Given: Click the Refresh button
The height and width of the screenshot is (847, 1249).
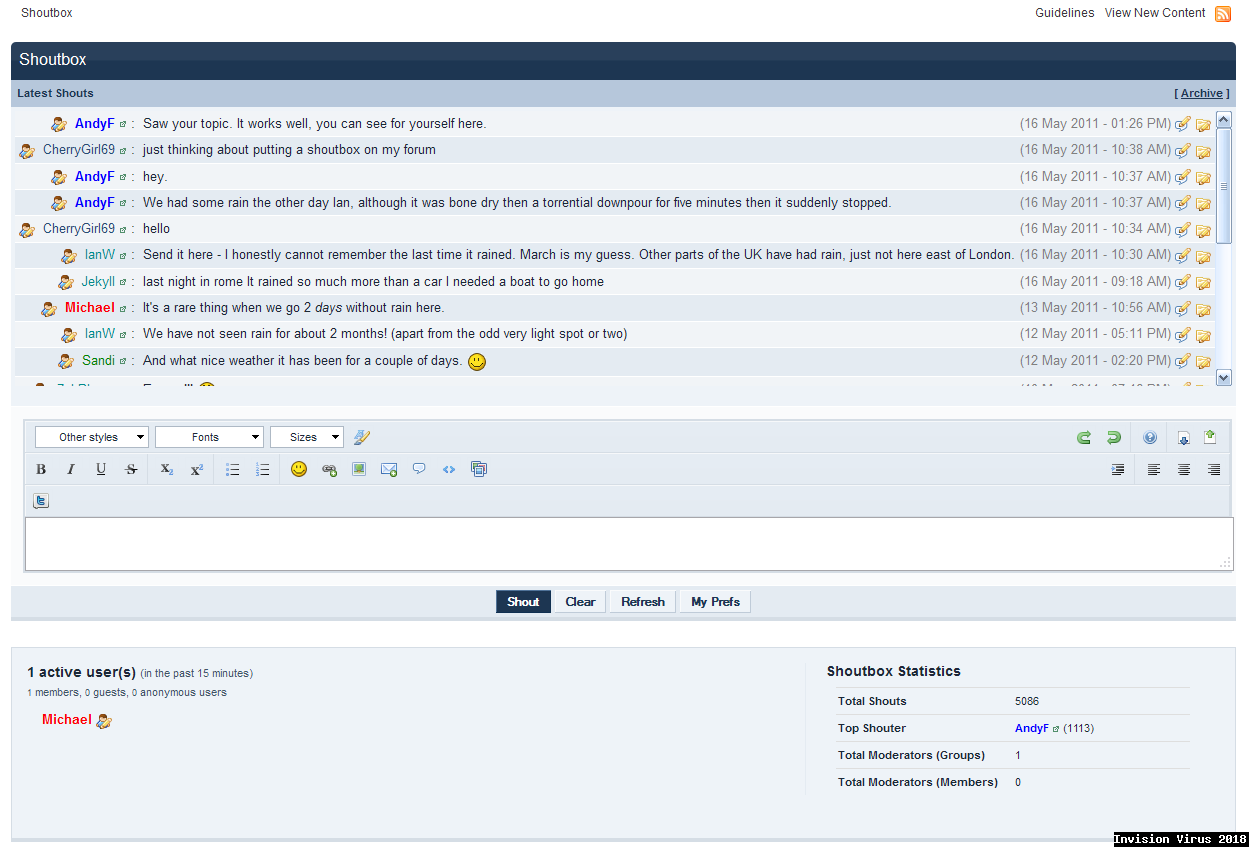Looking at the screenshot, I should click(x=643, y=602).
